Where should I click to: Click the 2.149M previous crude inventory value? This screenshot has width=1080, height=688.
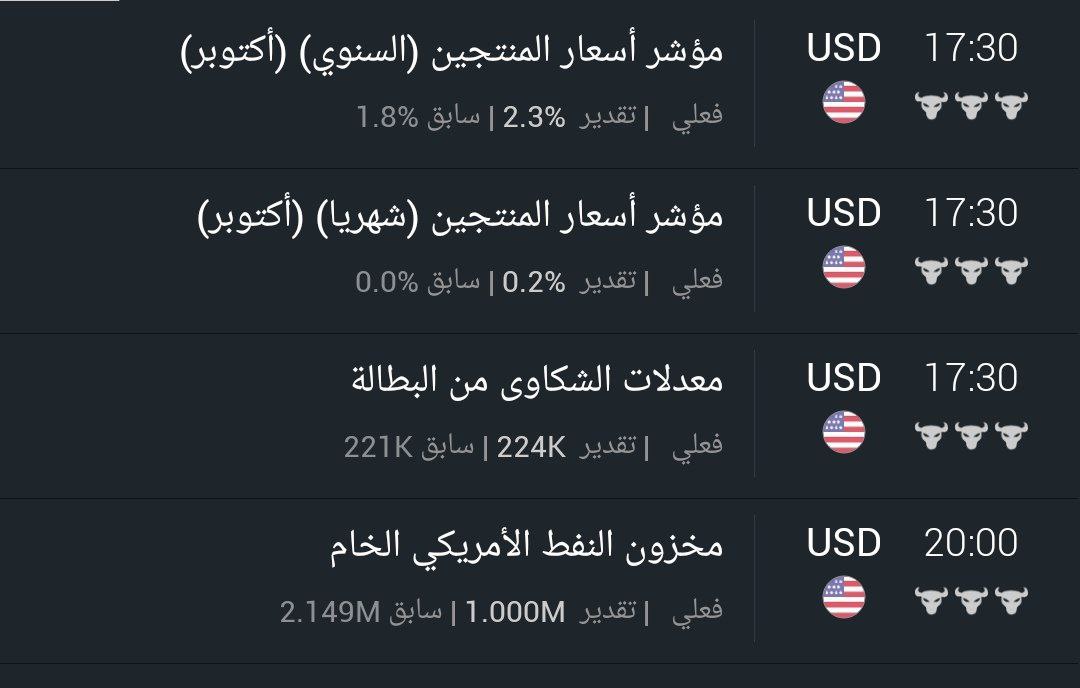point(330,611)
